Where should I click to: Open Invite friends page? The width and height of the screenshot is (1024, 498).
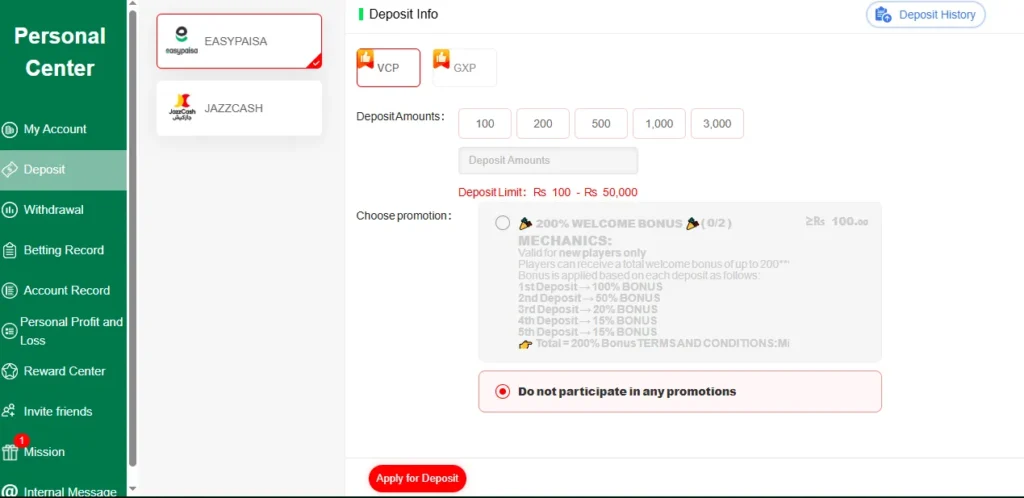tap(63, 411)
